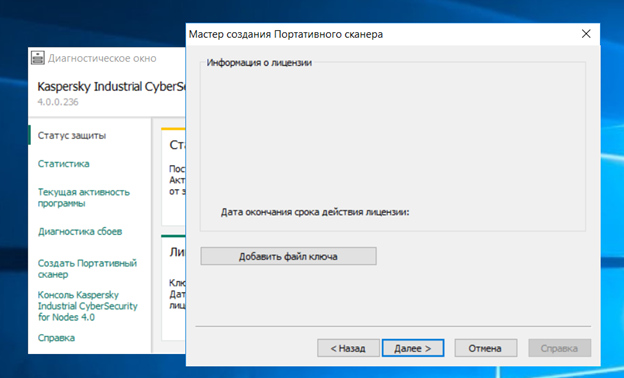Cancel the wizard with Отмена

tap(486, 348)
